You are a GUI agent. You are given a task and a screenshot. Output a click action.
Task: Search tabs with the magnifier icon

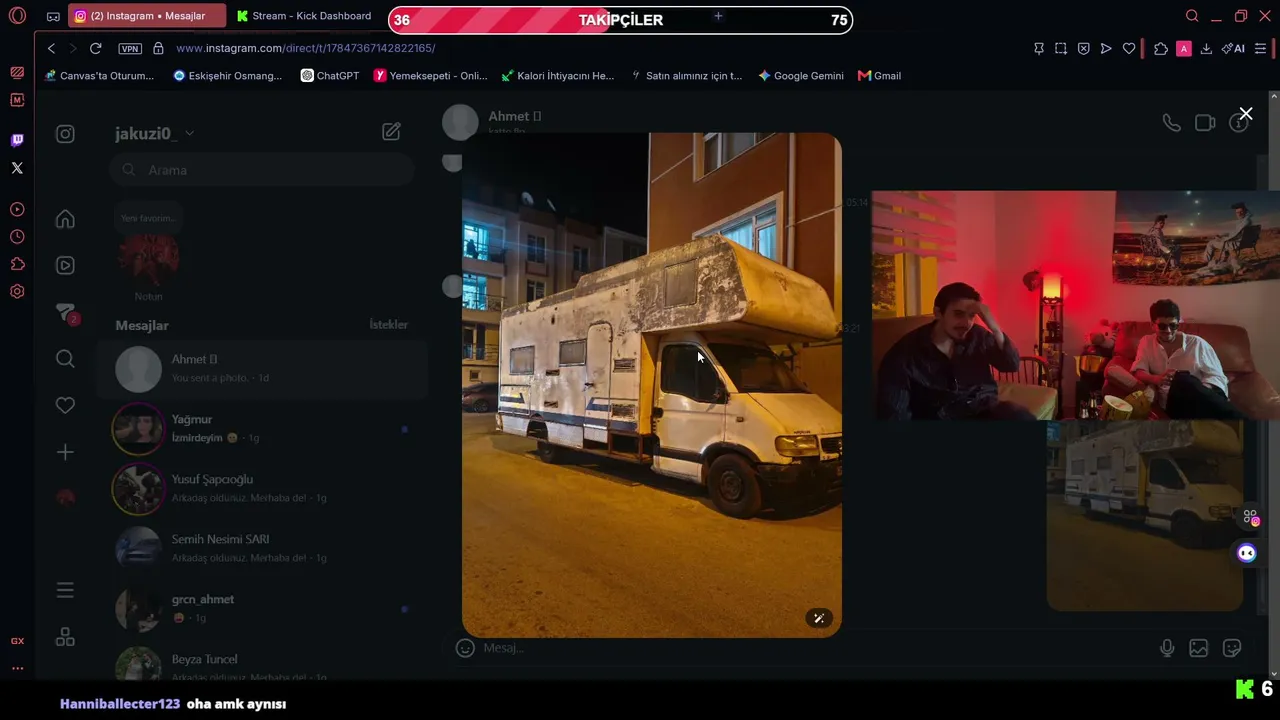tap(1192, 16)
